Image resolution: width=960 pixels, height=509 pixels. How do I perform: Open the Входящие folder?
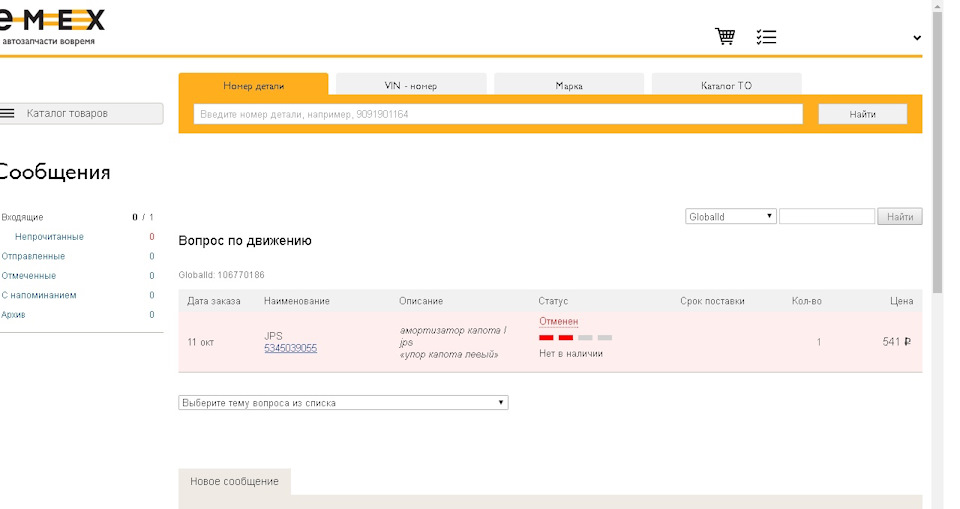pyautogui.click(x=23, y=217)
